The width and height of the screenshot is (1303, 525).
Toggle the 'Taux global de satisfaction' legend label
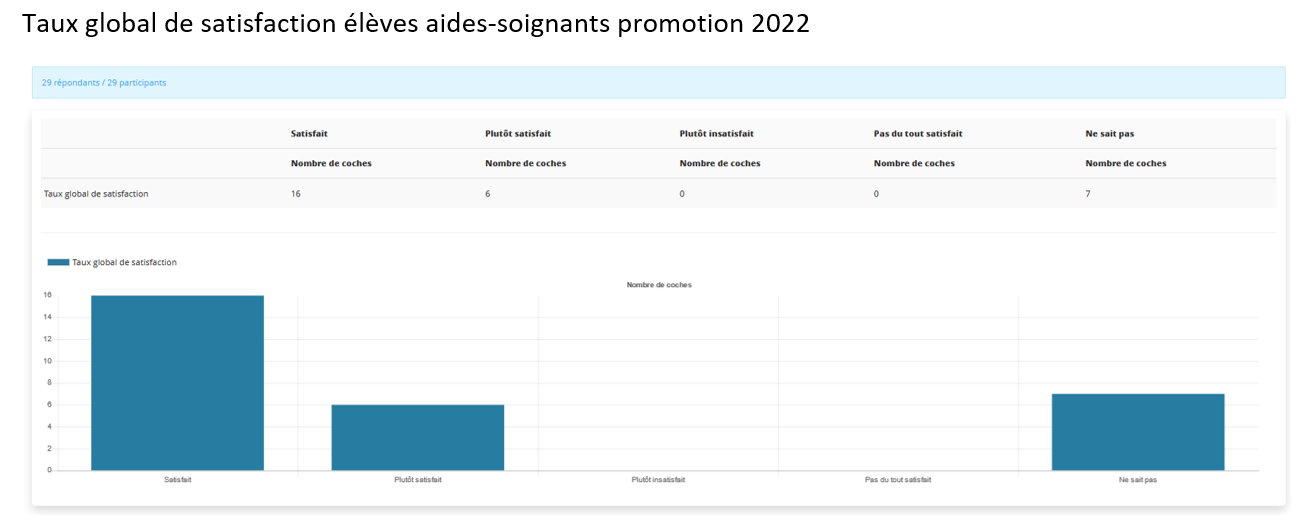[125, 262]
